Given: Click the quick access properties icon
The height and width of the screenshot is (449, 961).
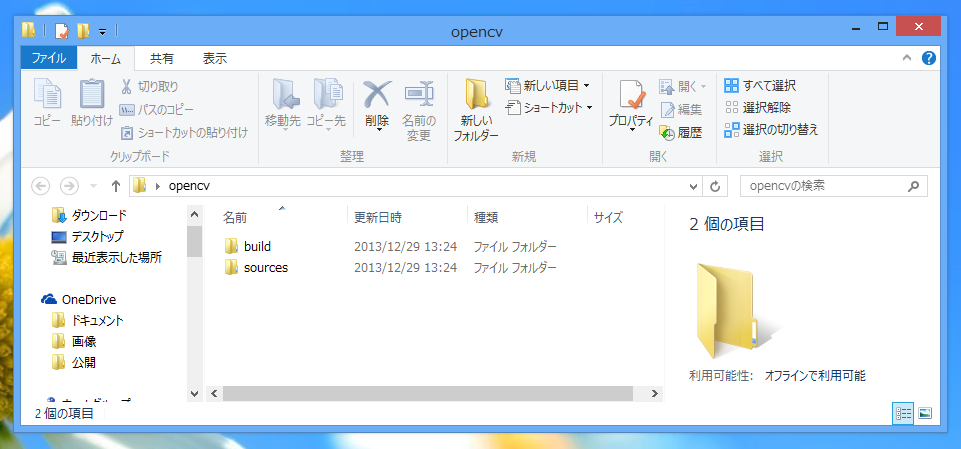Looking at the screenshot, I should [61, 30].
